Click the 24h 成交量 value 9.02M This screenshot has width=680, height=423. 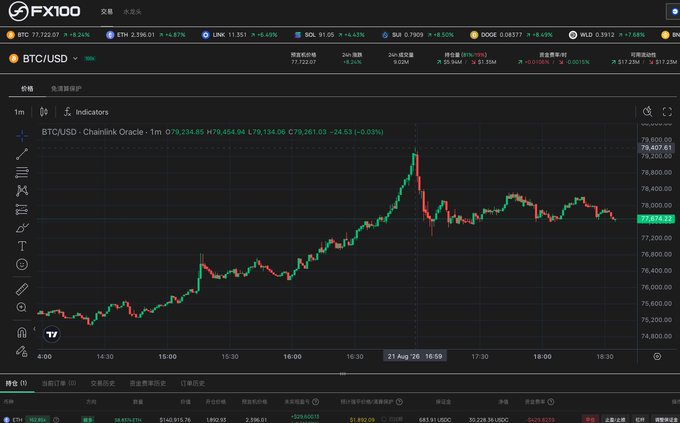coord(401,62)
